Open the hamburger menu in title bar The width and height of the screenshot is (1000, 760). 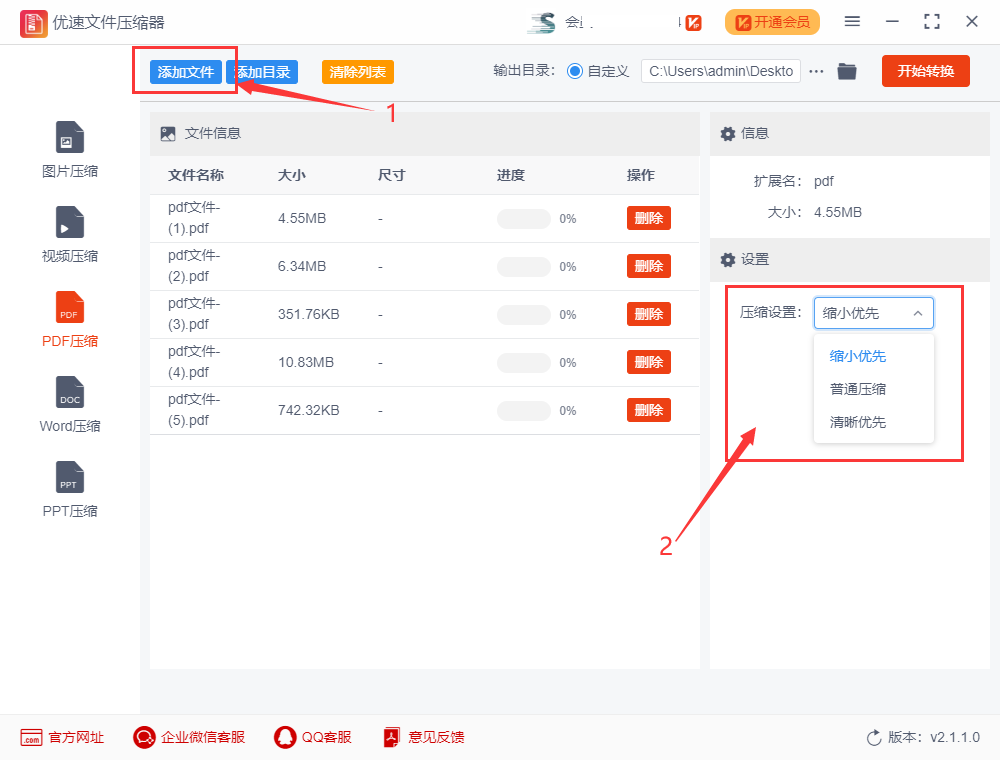(852, 22)
